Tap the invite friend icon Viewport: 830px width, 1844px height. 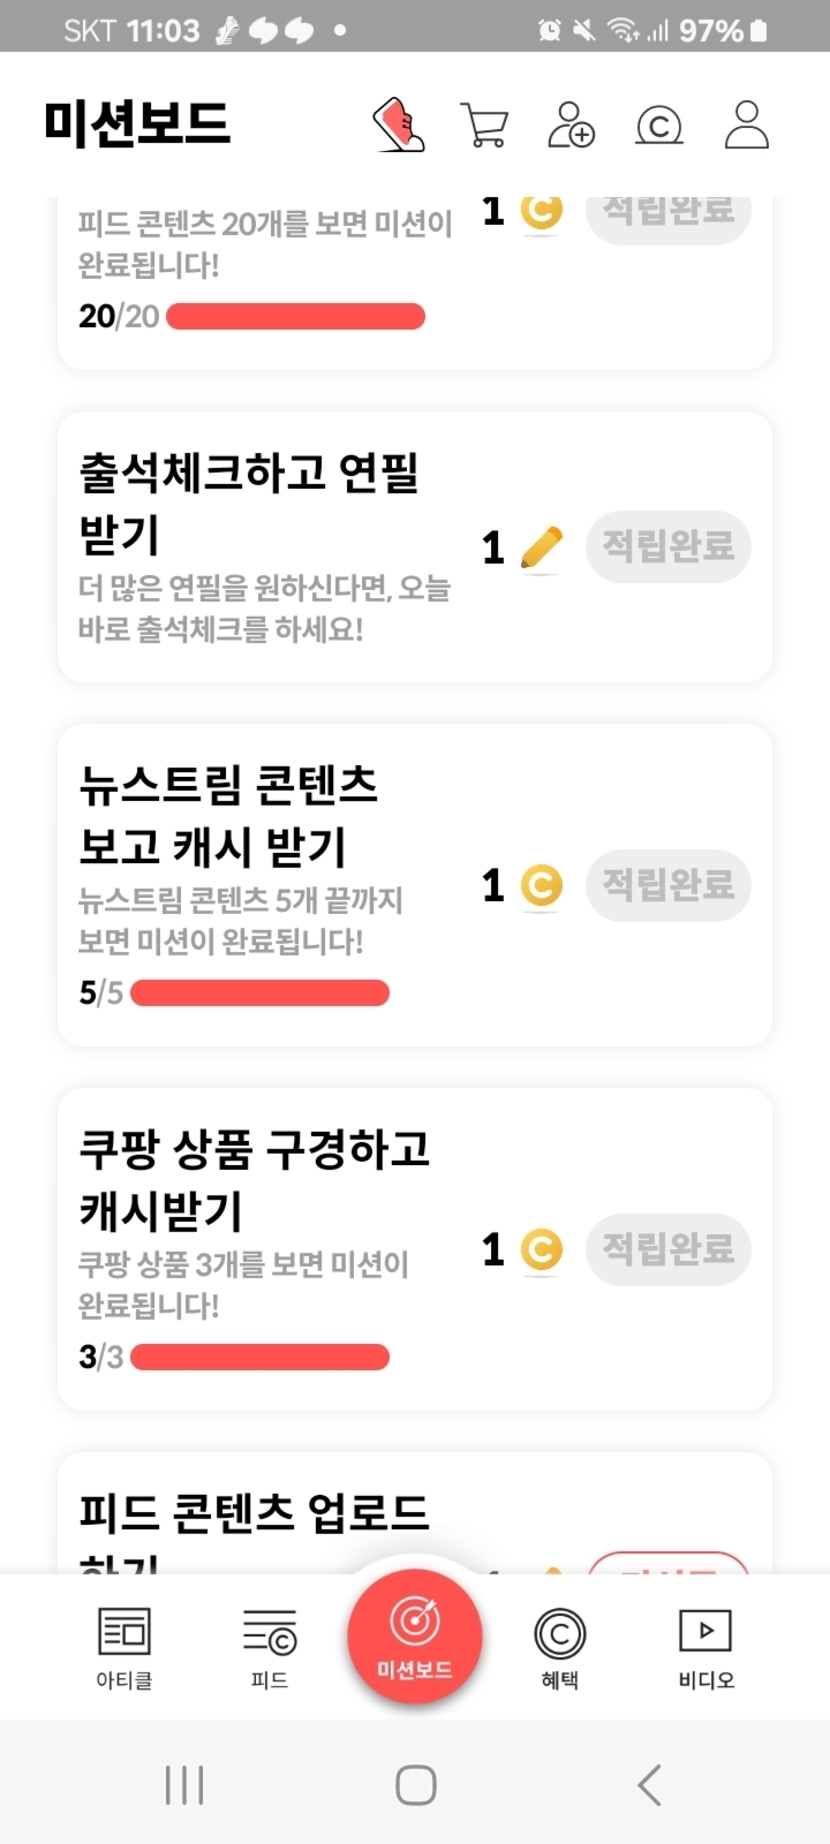571,125
